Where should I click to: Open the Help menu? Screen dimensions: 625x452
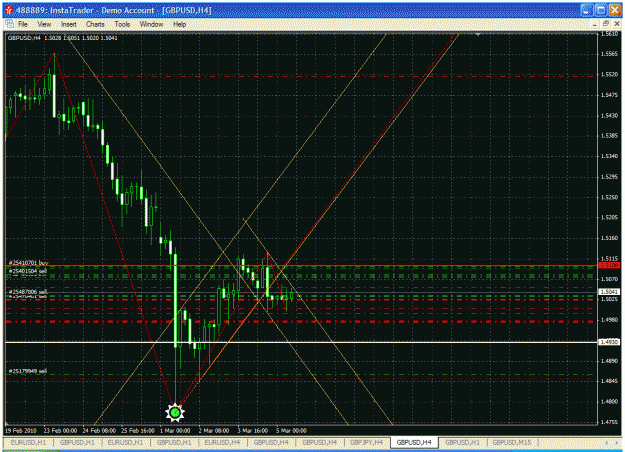(179, 24)
